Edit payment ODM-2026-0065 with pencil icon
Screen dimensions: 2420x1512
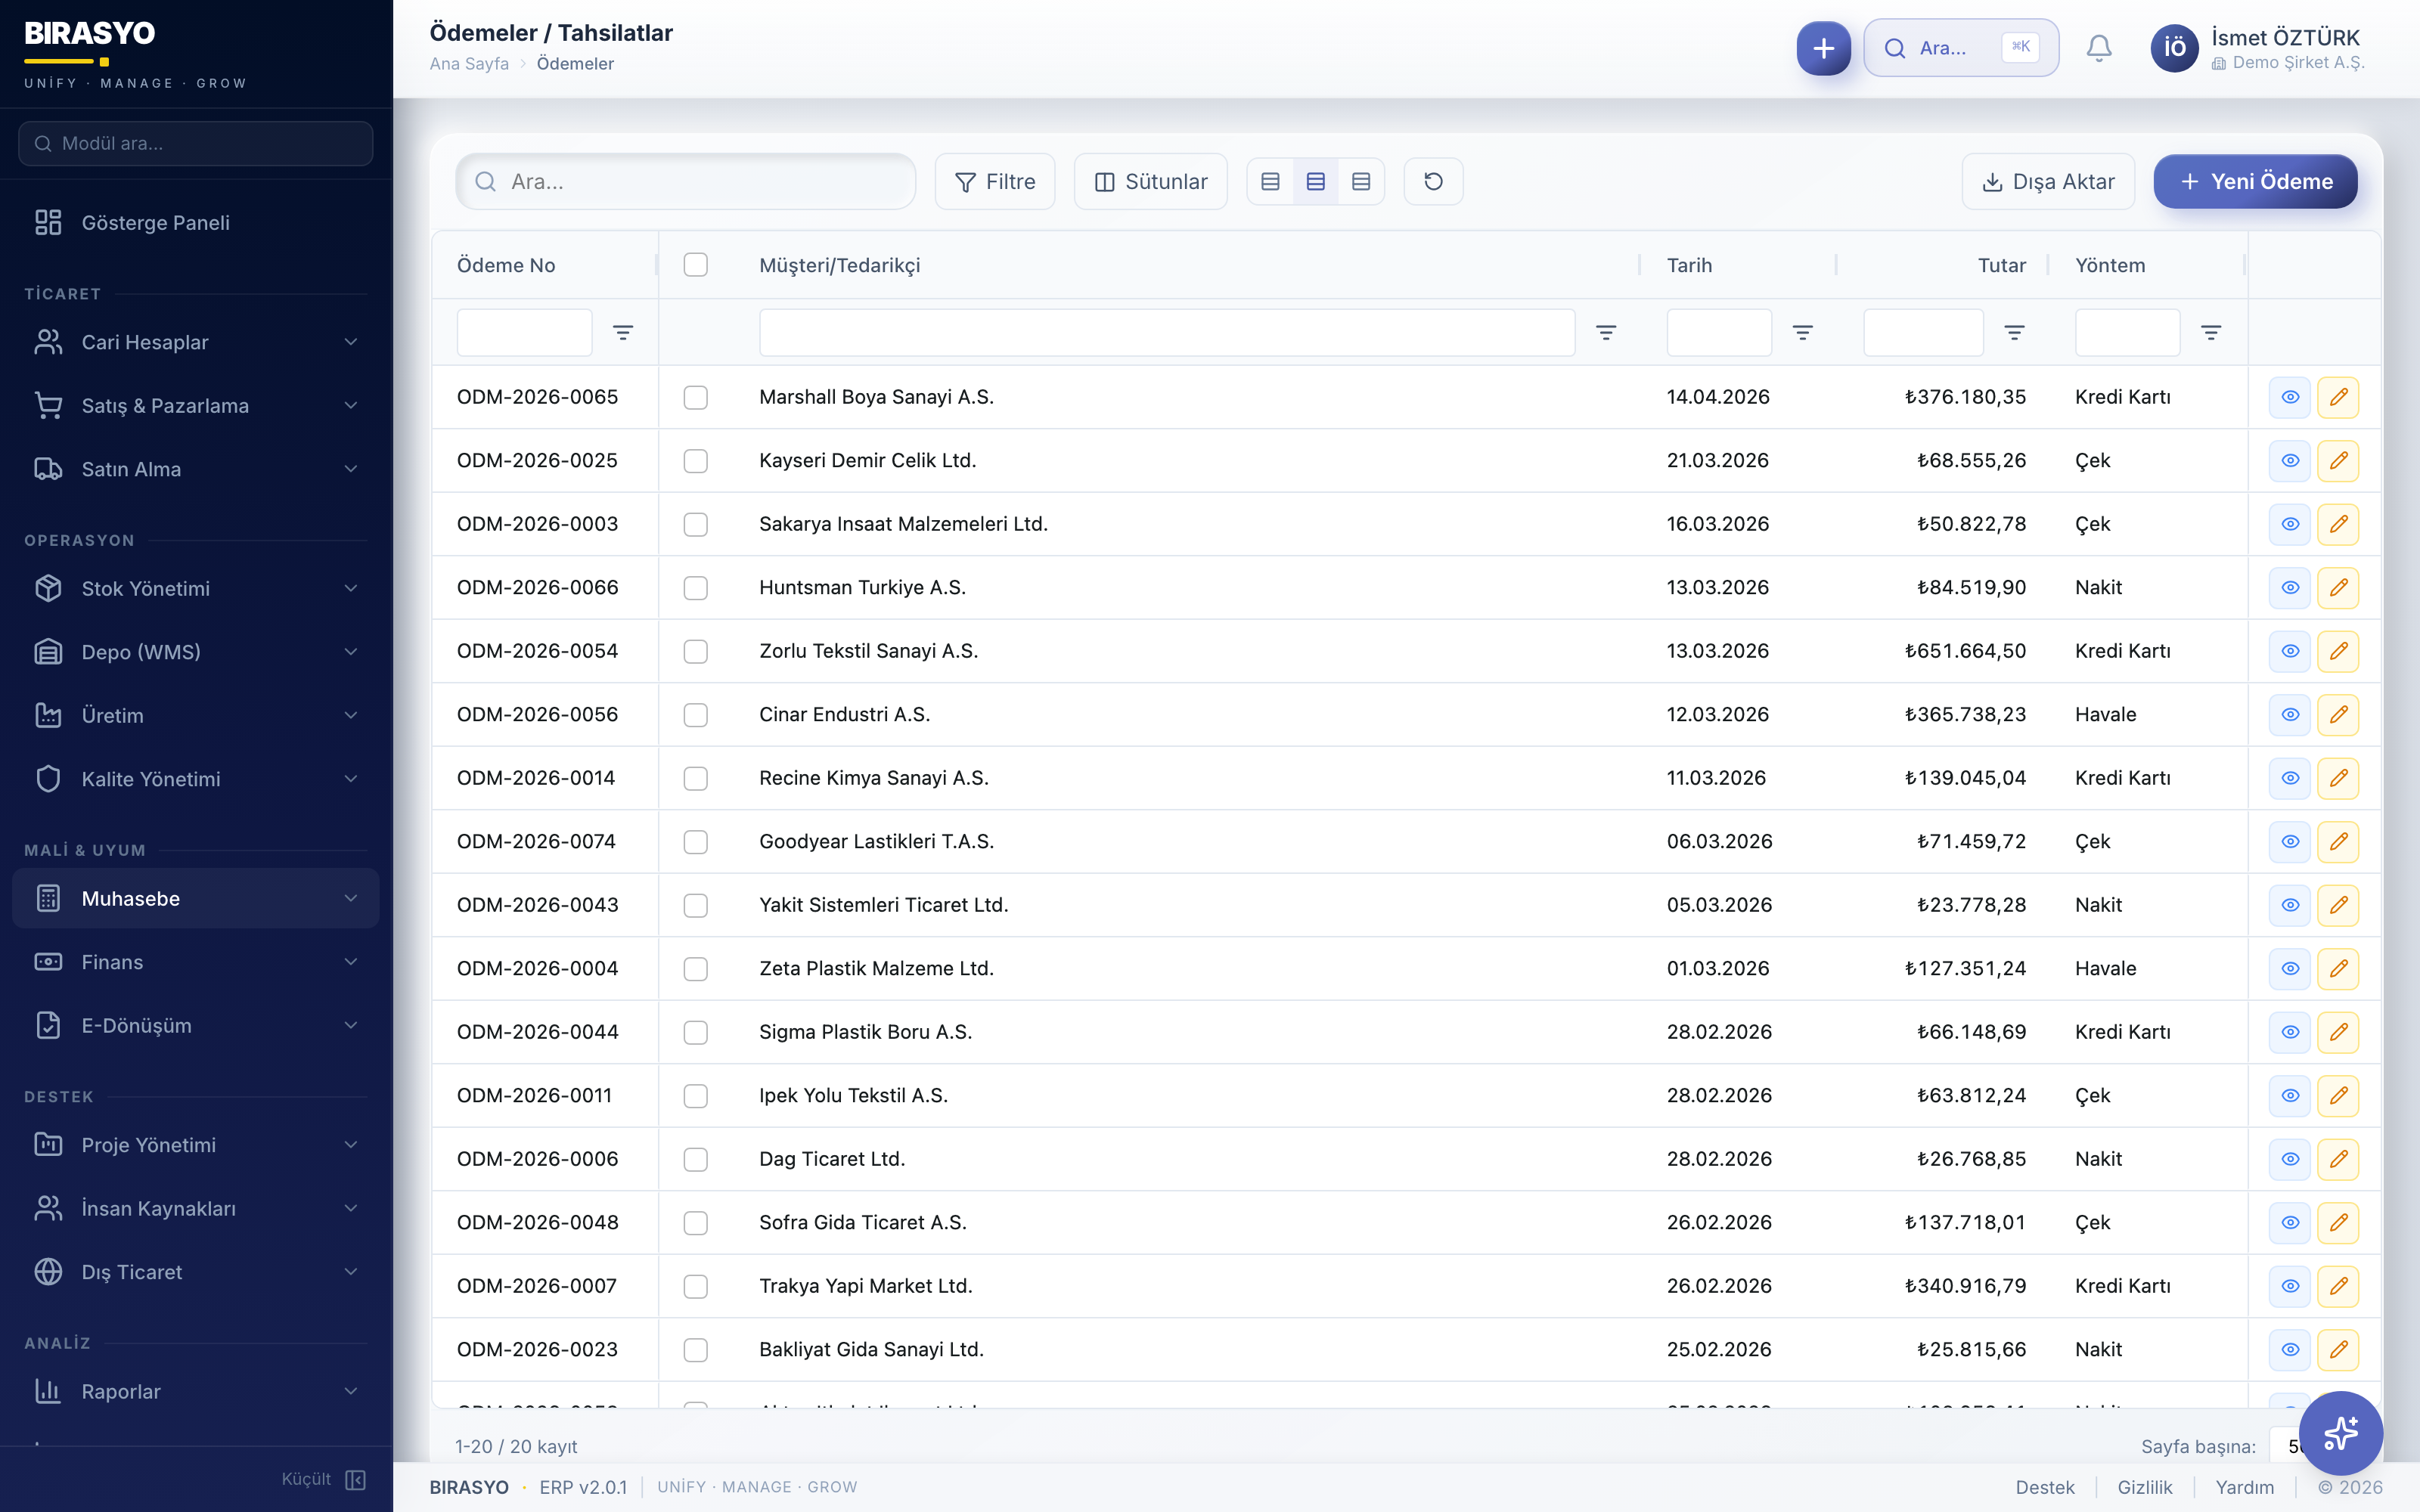(x=2338, y=397)
